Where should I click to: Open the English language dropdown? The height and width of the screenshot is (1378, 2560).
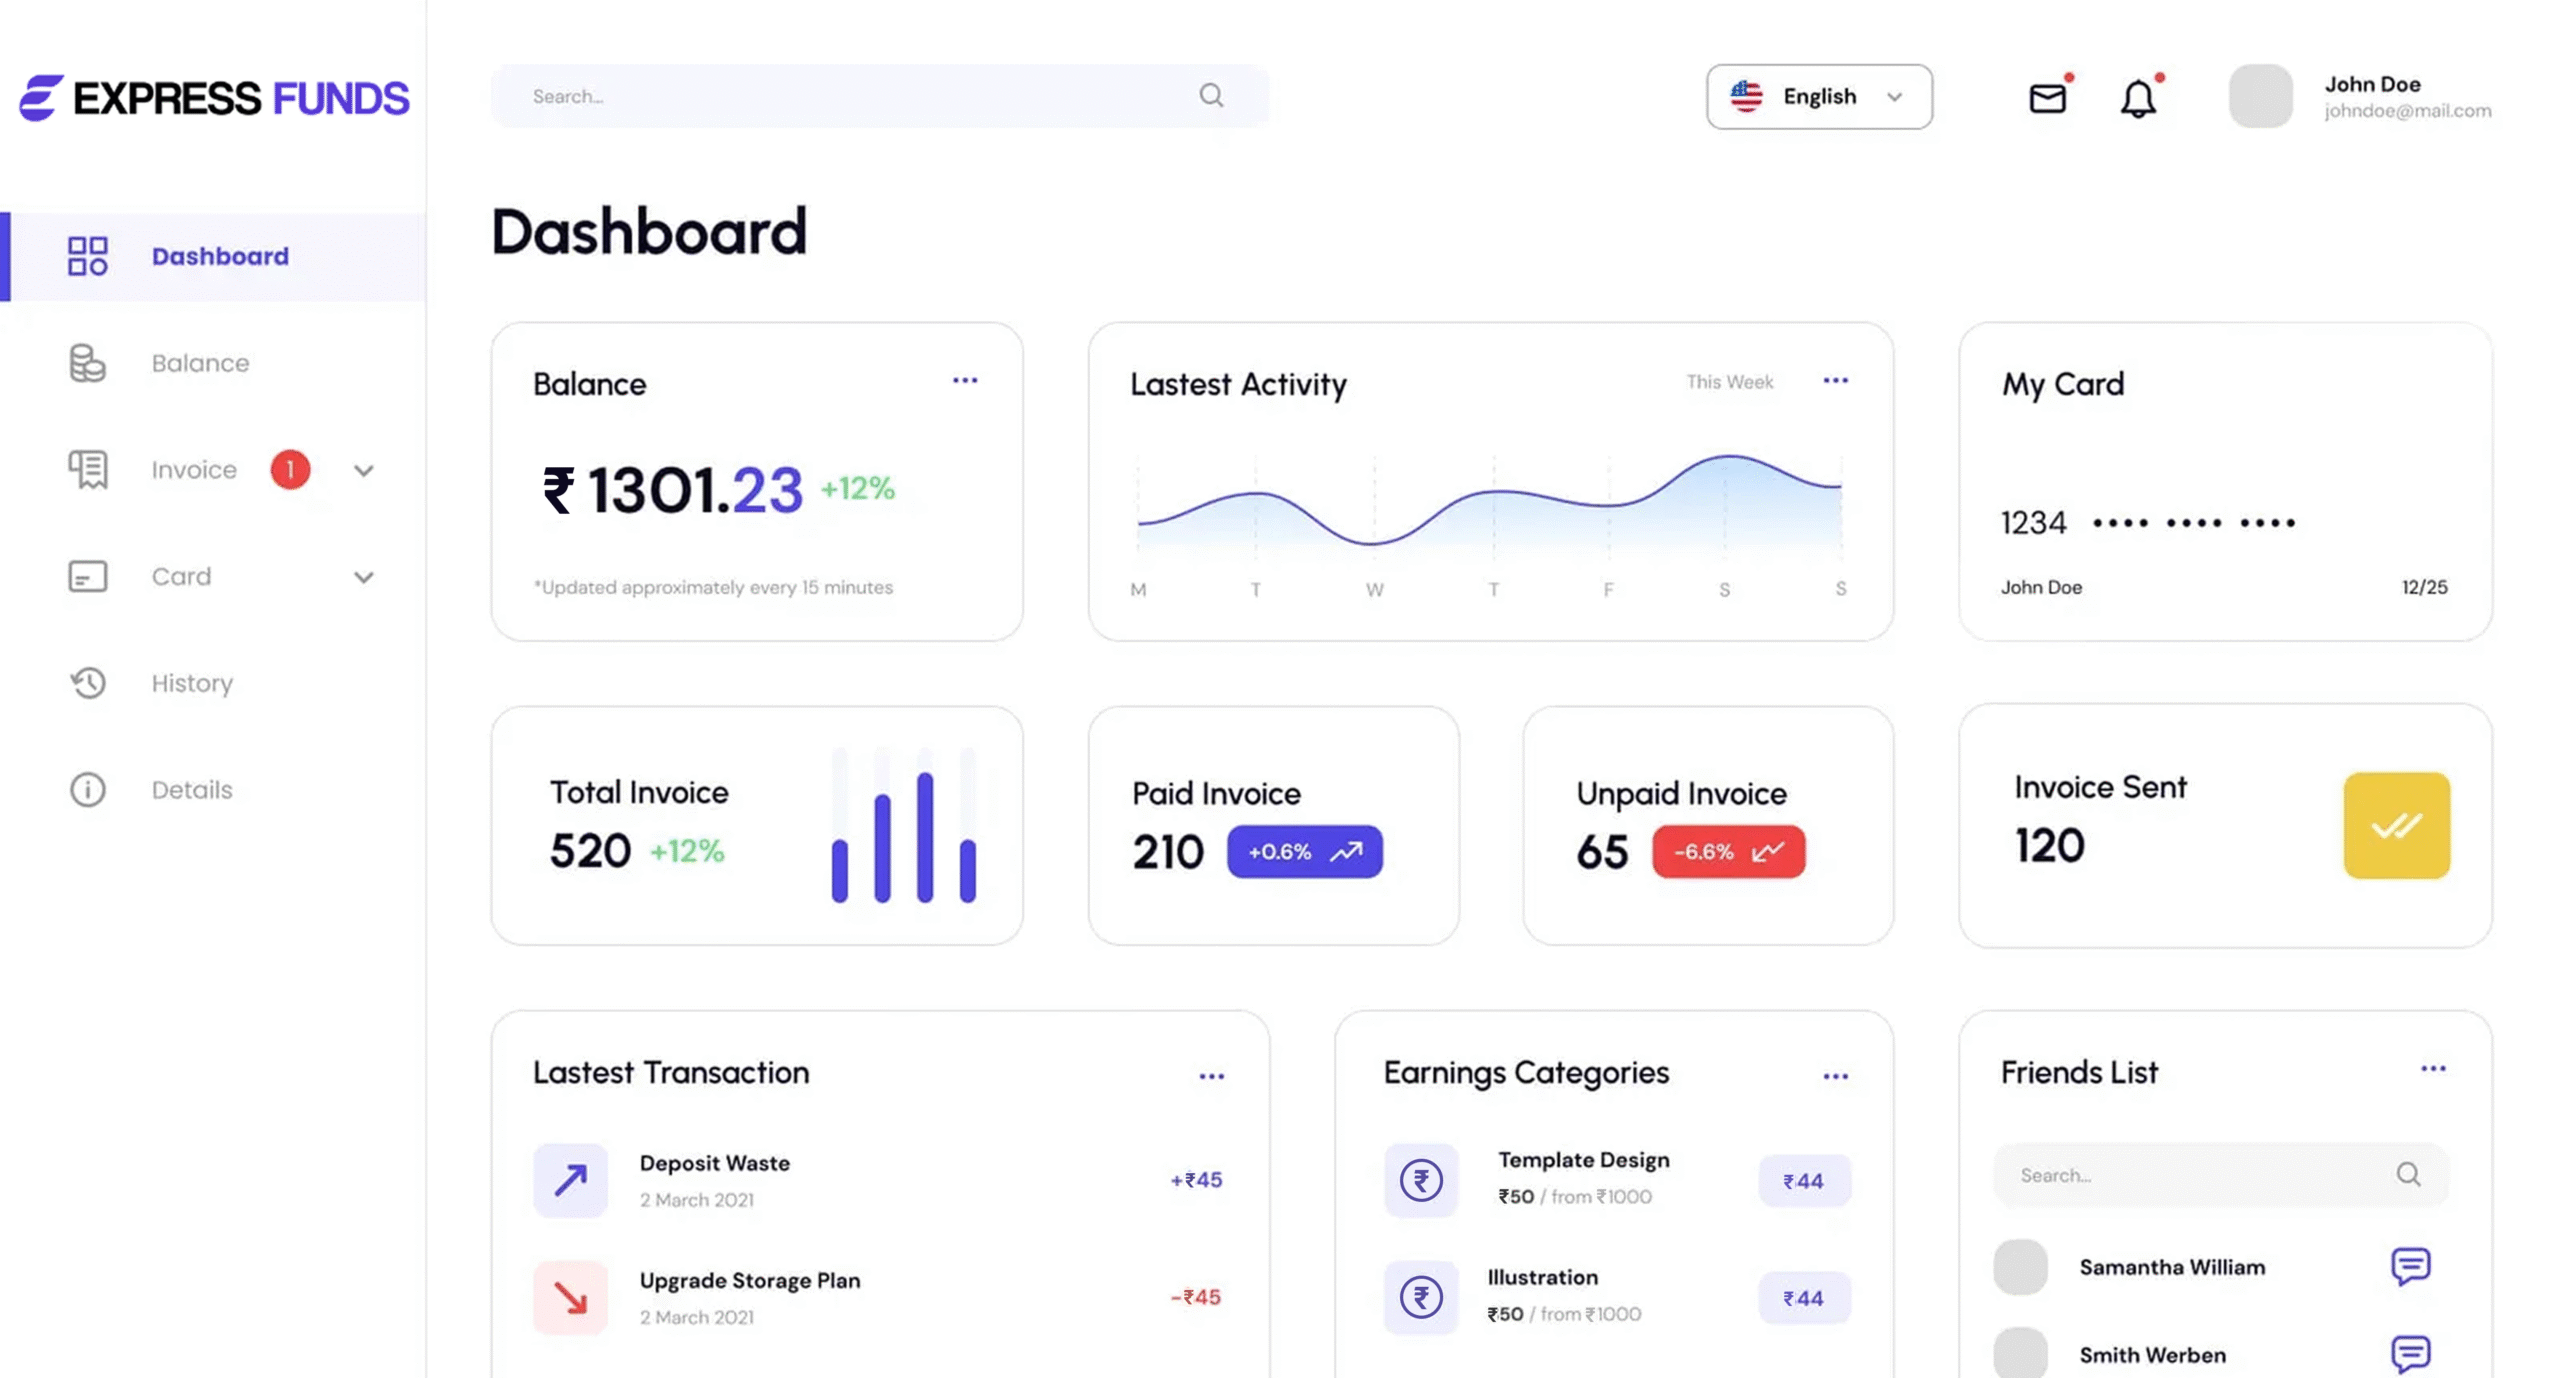[1818, 97]
